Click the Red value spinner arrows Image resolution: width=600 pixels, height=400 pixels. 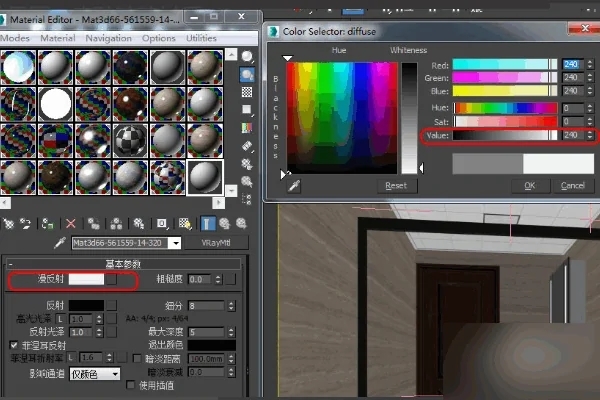(x=590, y=64)
